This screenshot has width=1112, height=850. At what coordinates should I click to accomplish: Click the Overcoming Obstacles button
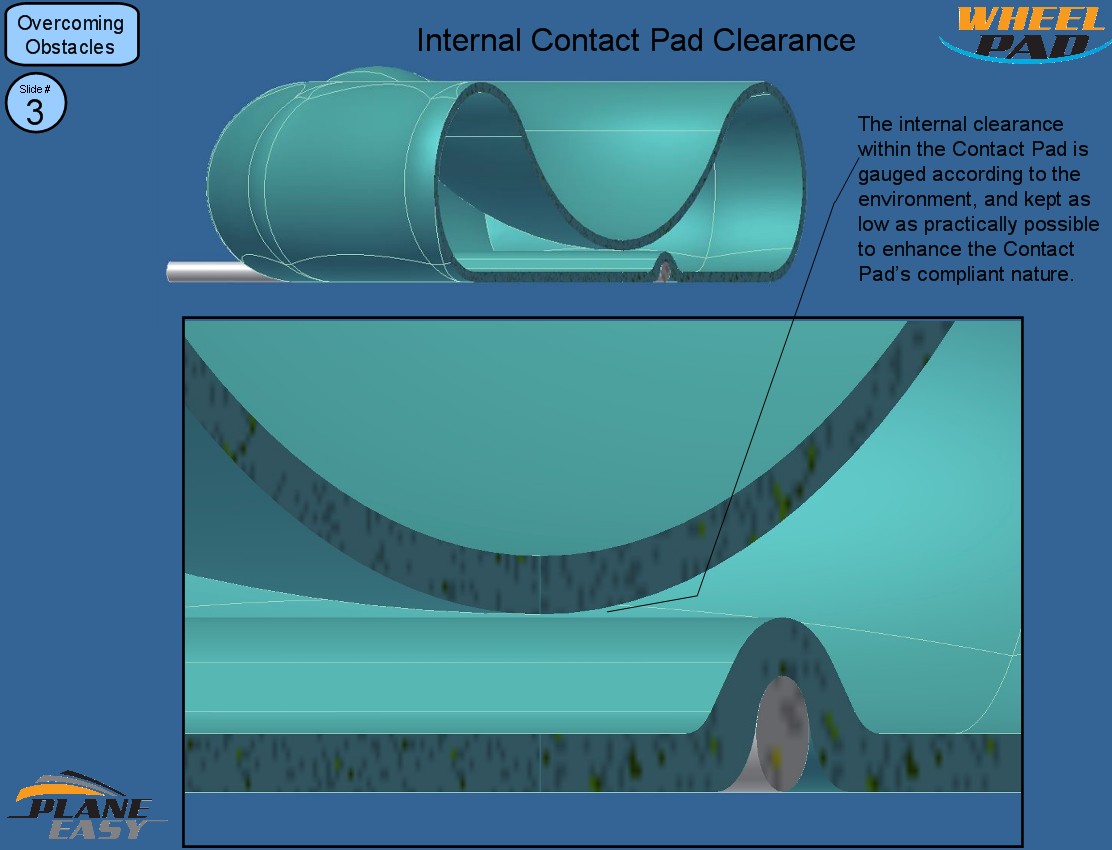coord(72,34)
